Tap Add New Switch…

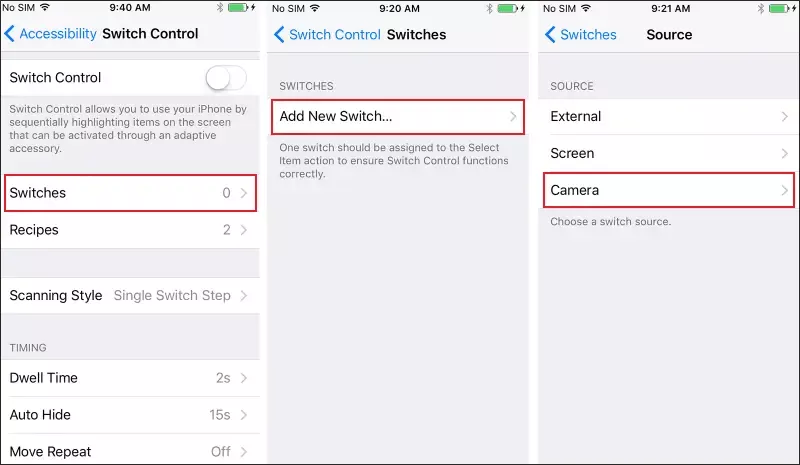pos(398,117)
